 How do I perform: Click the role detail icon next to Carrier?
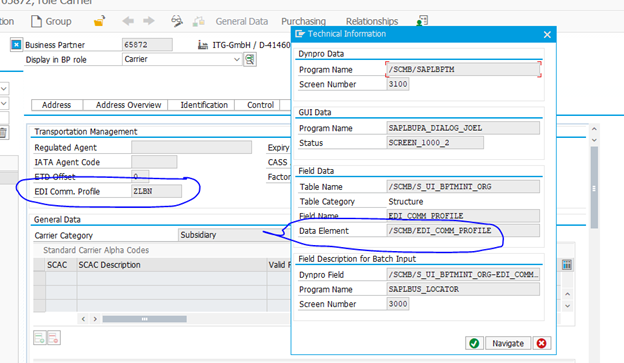click(x=250, y=60)
